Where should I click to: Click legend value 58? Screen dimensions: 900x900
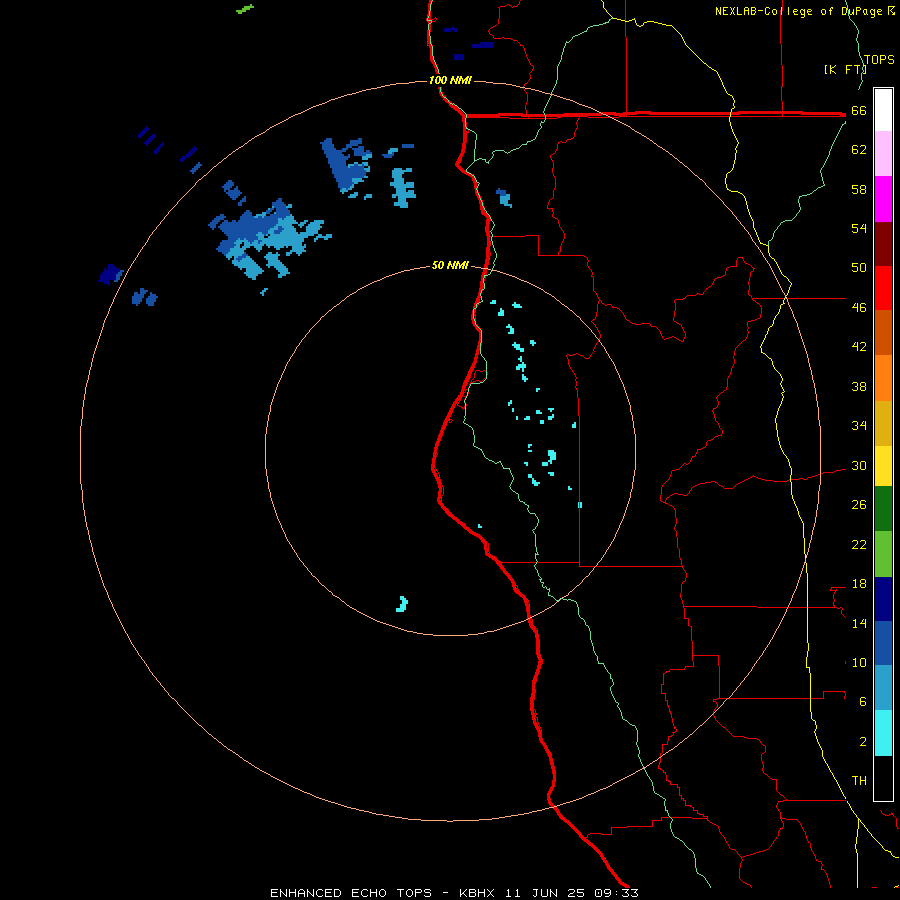pos(859,189)
